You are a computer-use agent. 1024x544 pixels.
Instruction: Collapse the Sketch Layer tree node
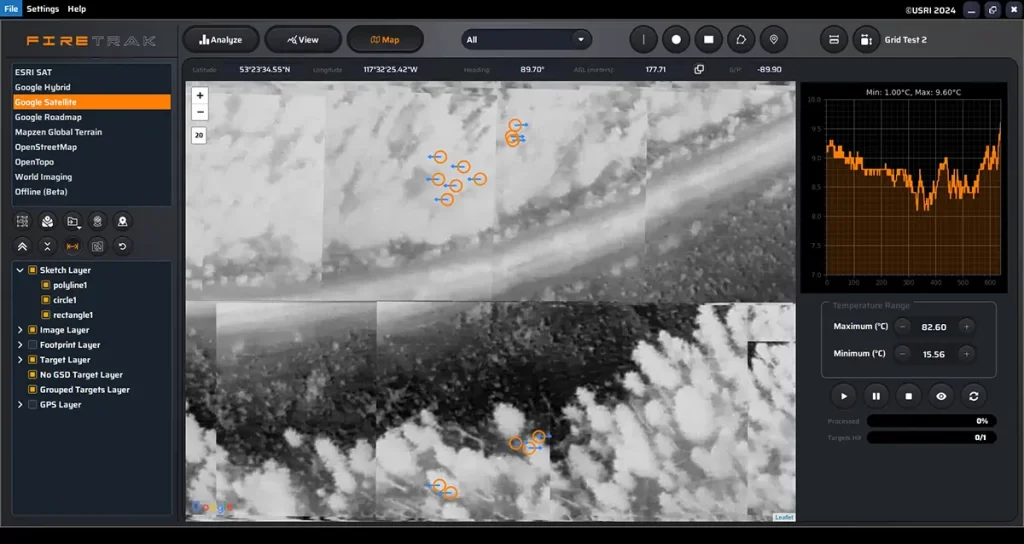[x=21, y=270]
